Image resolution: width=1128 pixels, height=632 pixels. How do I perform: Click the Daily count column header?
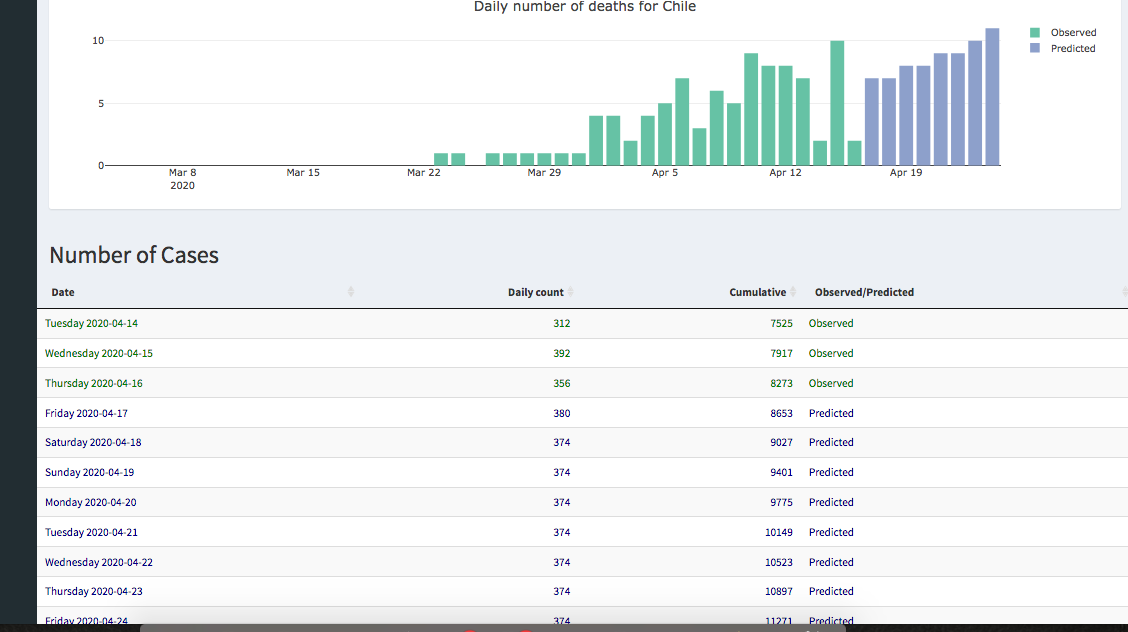535,292
